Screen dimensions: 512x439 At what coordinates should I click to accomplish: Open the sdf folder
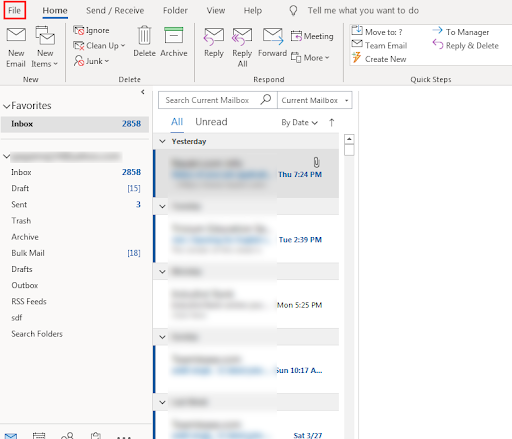(75, 318)
